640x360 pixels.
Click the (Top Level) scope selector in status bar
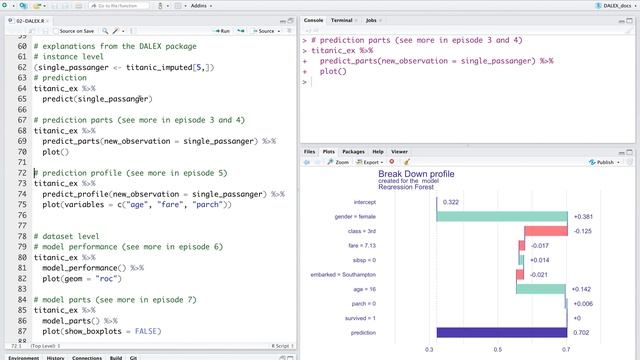(45, 346)
